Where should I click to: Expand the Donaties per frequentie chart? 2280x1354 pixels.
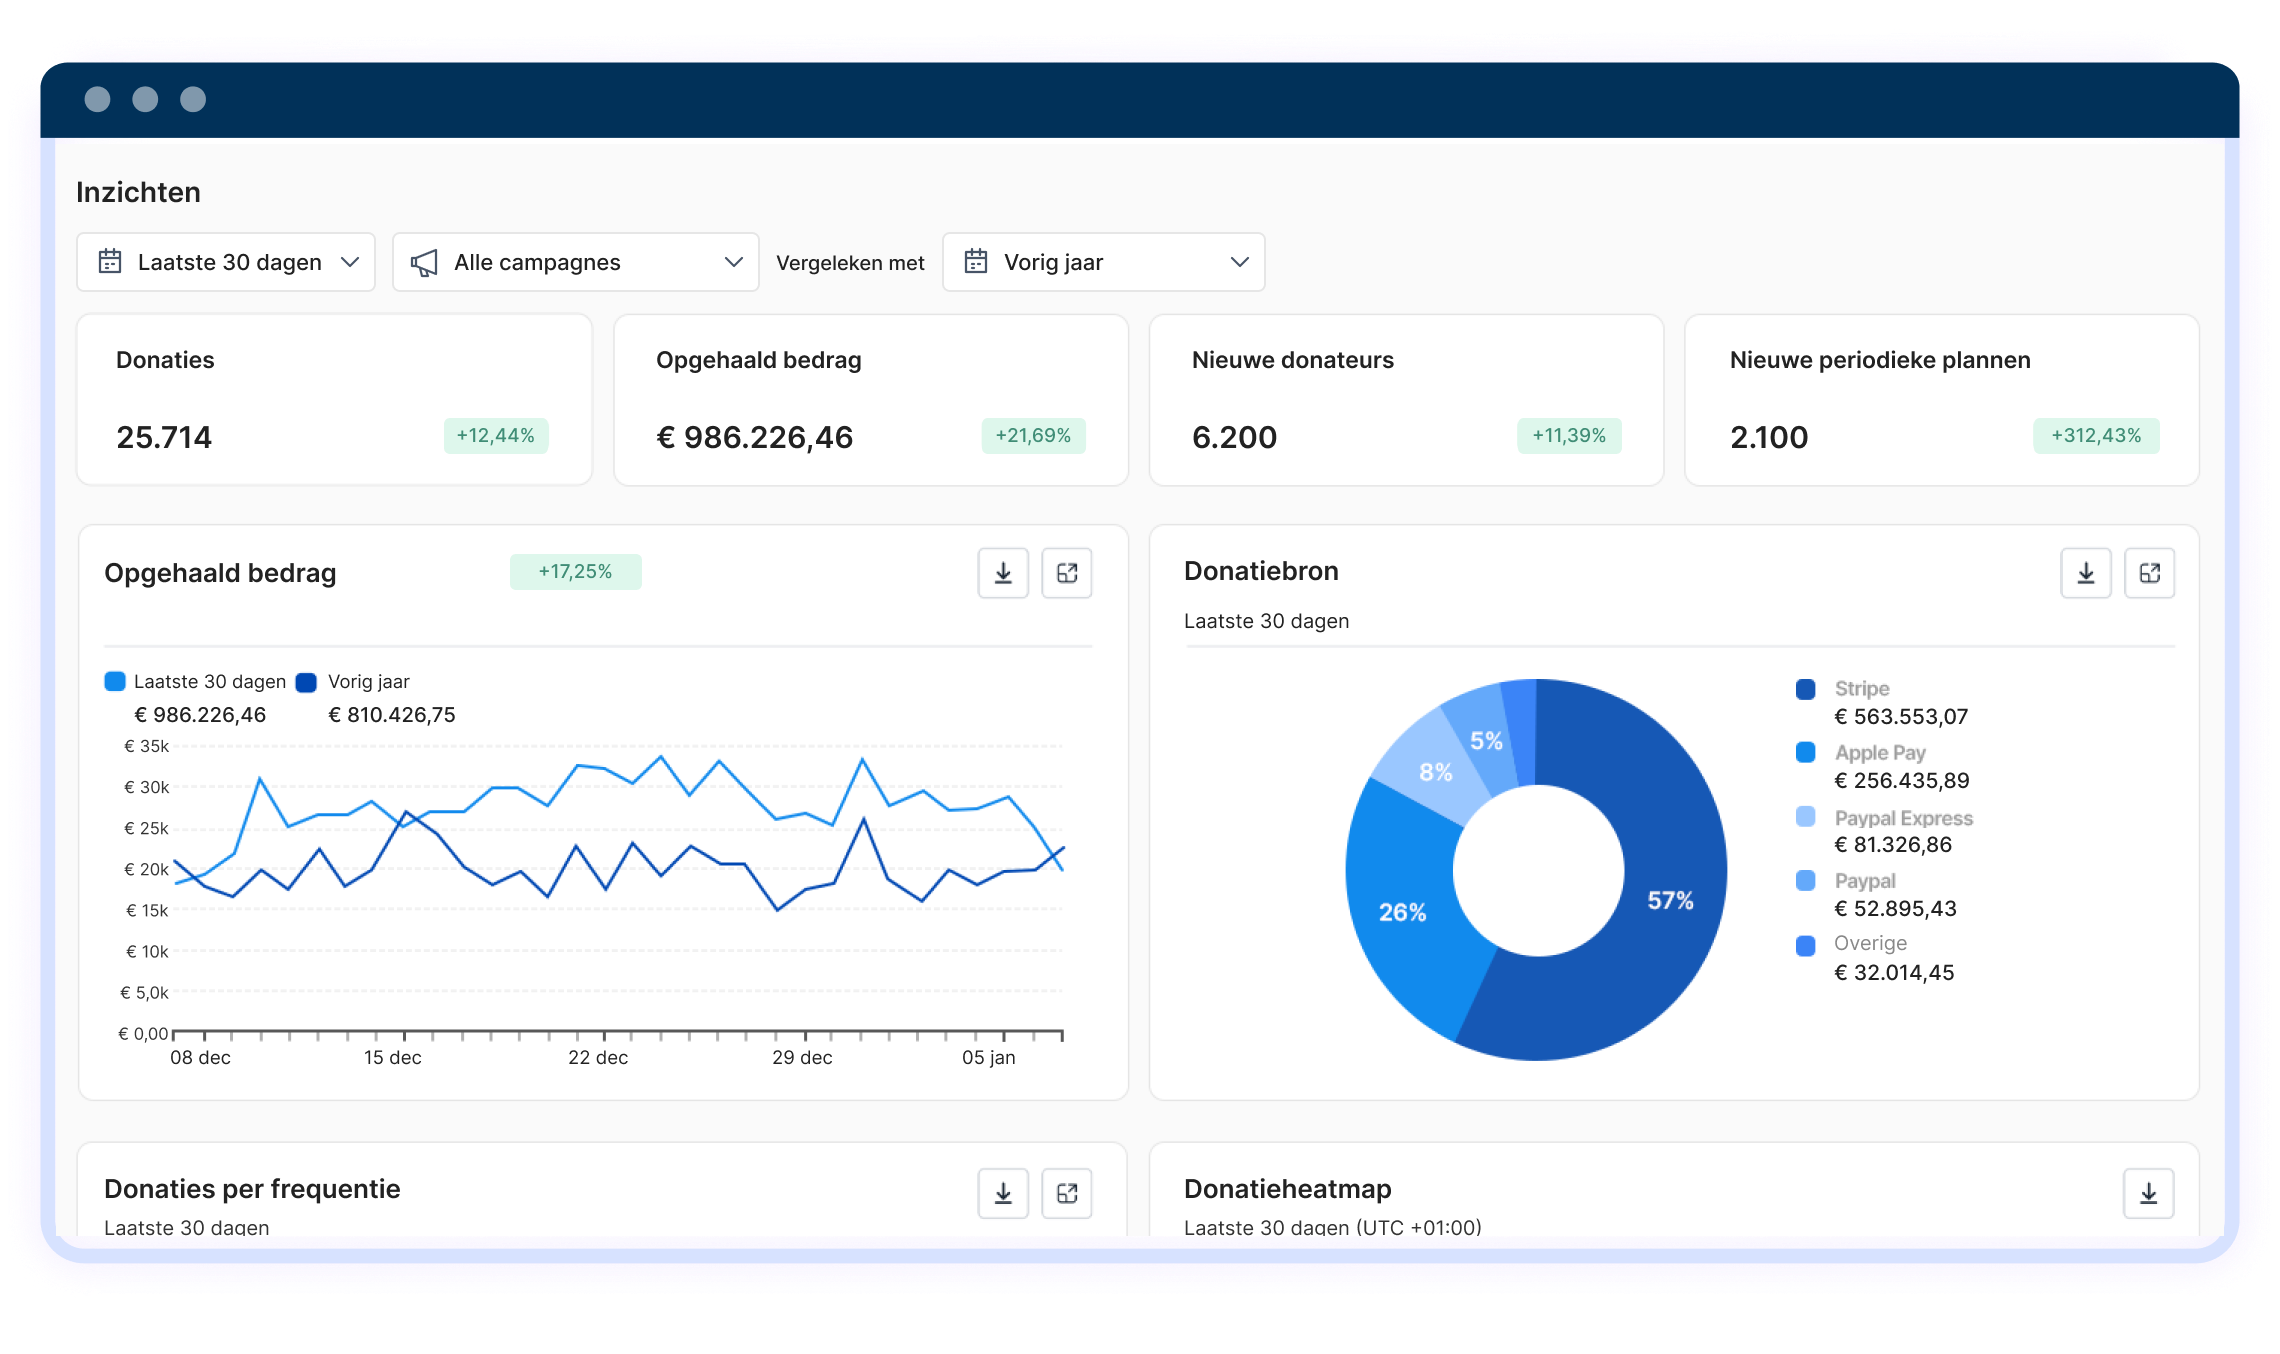[x=1067, y=1193]
